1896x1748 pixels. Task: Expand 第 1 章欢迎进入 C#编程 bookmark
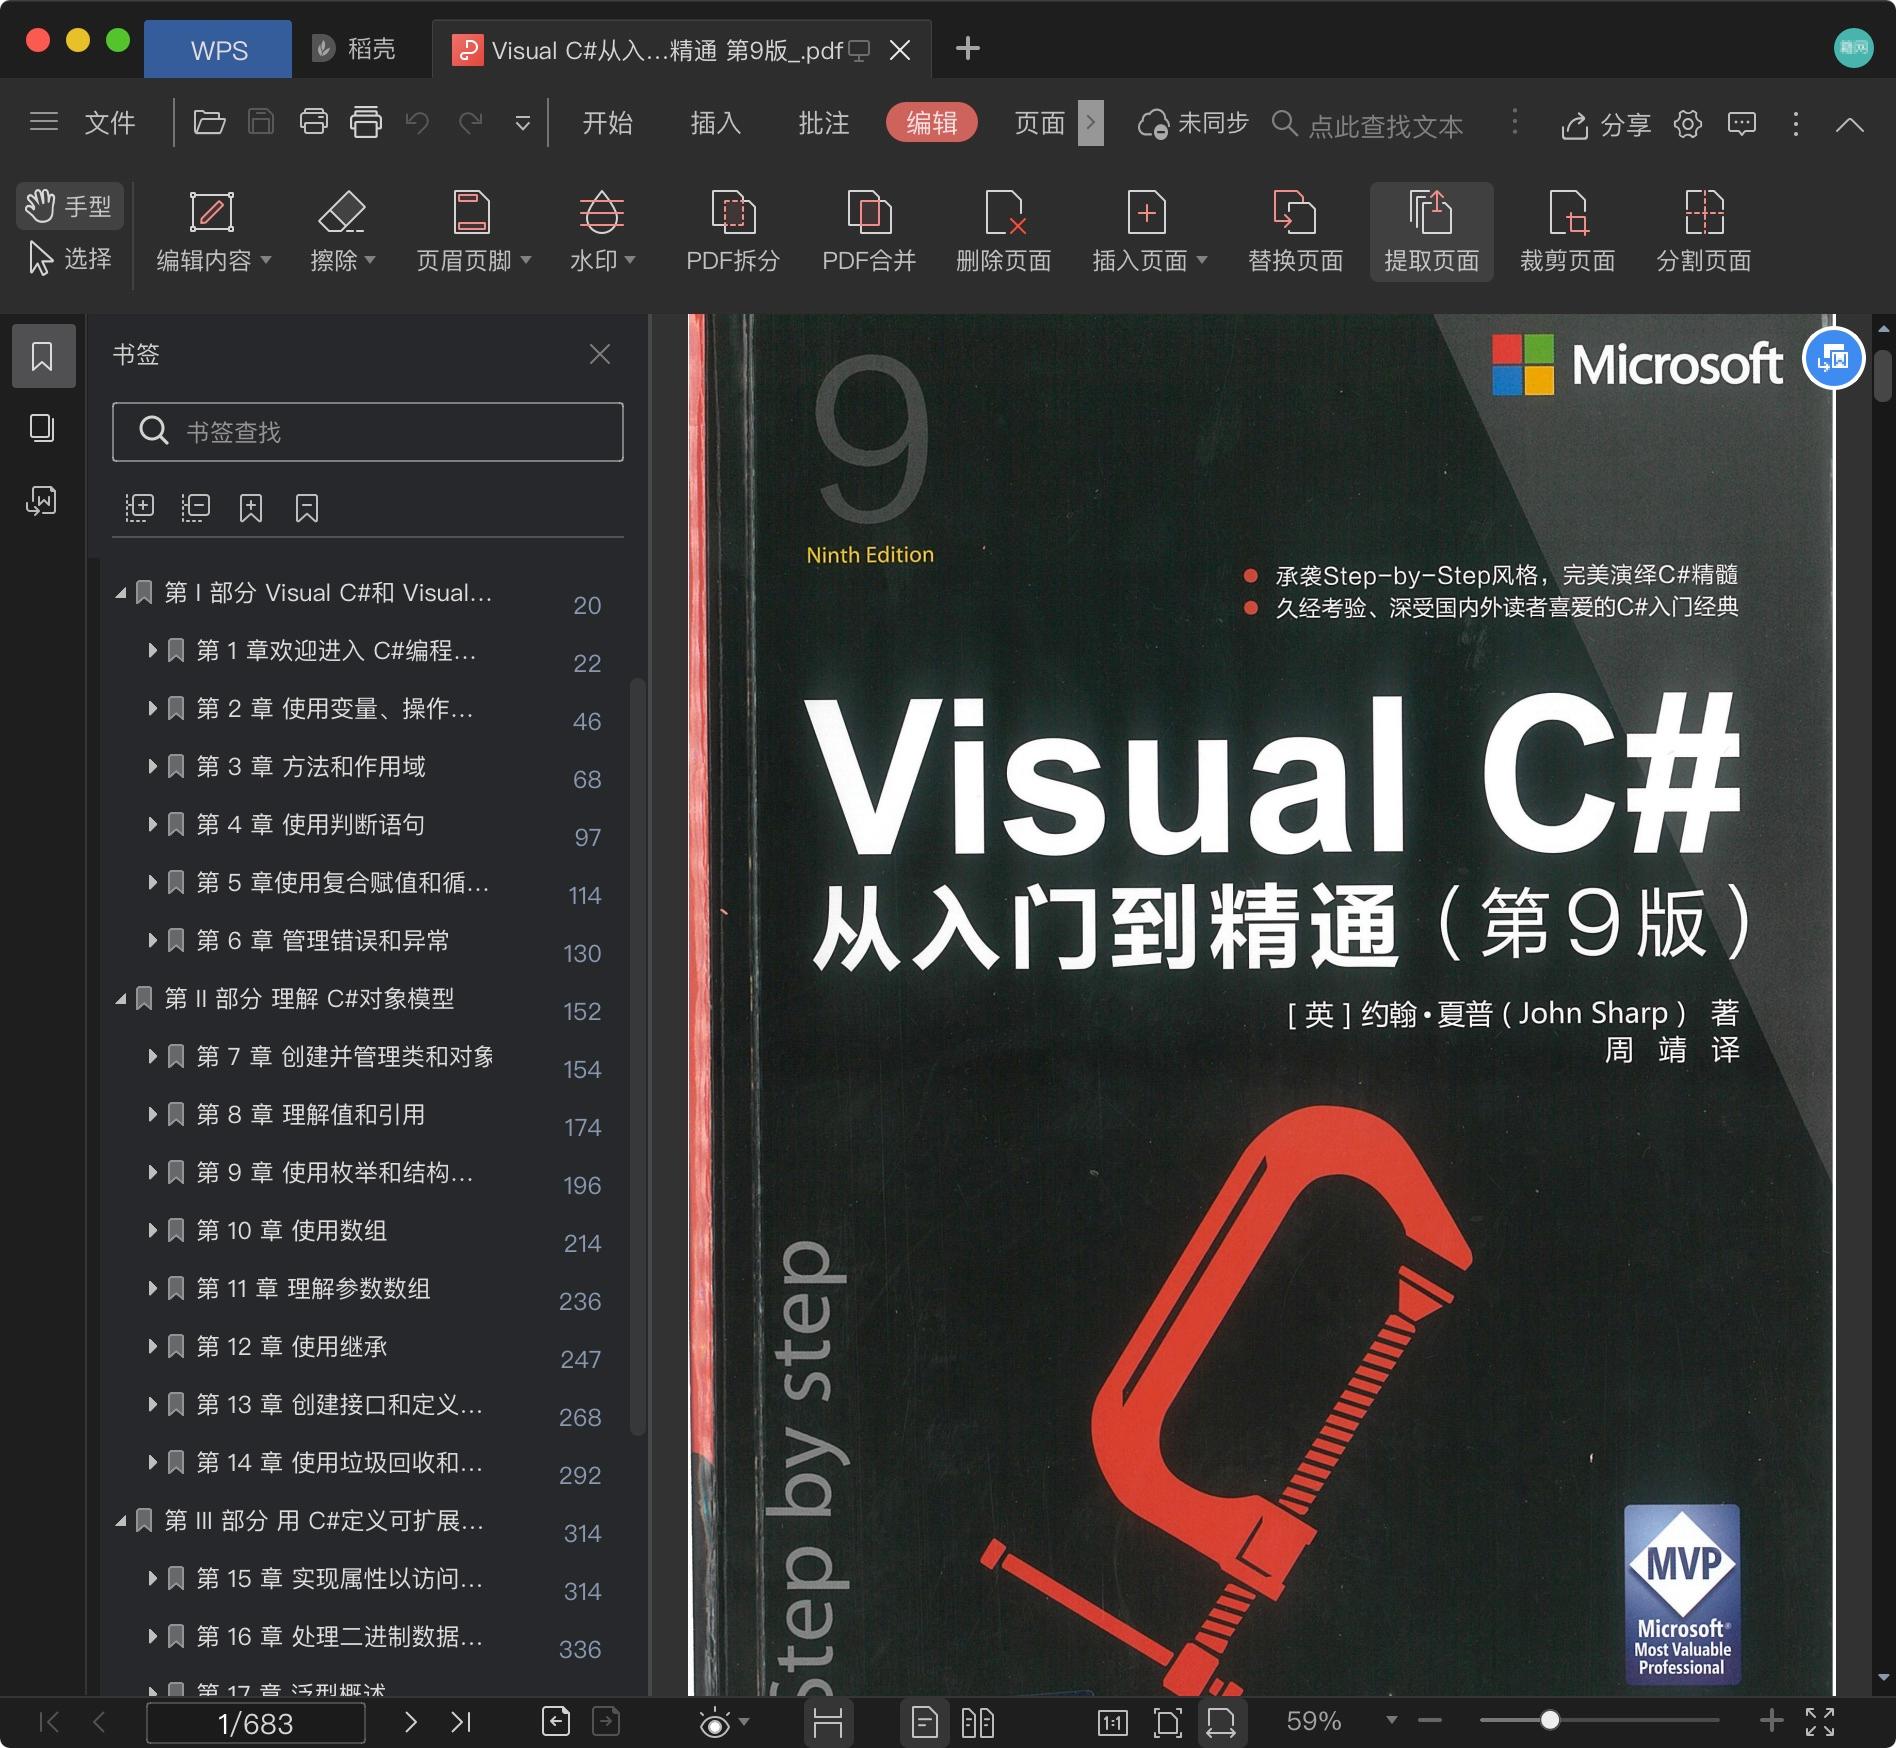click(152, 651)
